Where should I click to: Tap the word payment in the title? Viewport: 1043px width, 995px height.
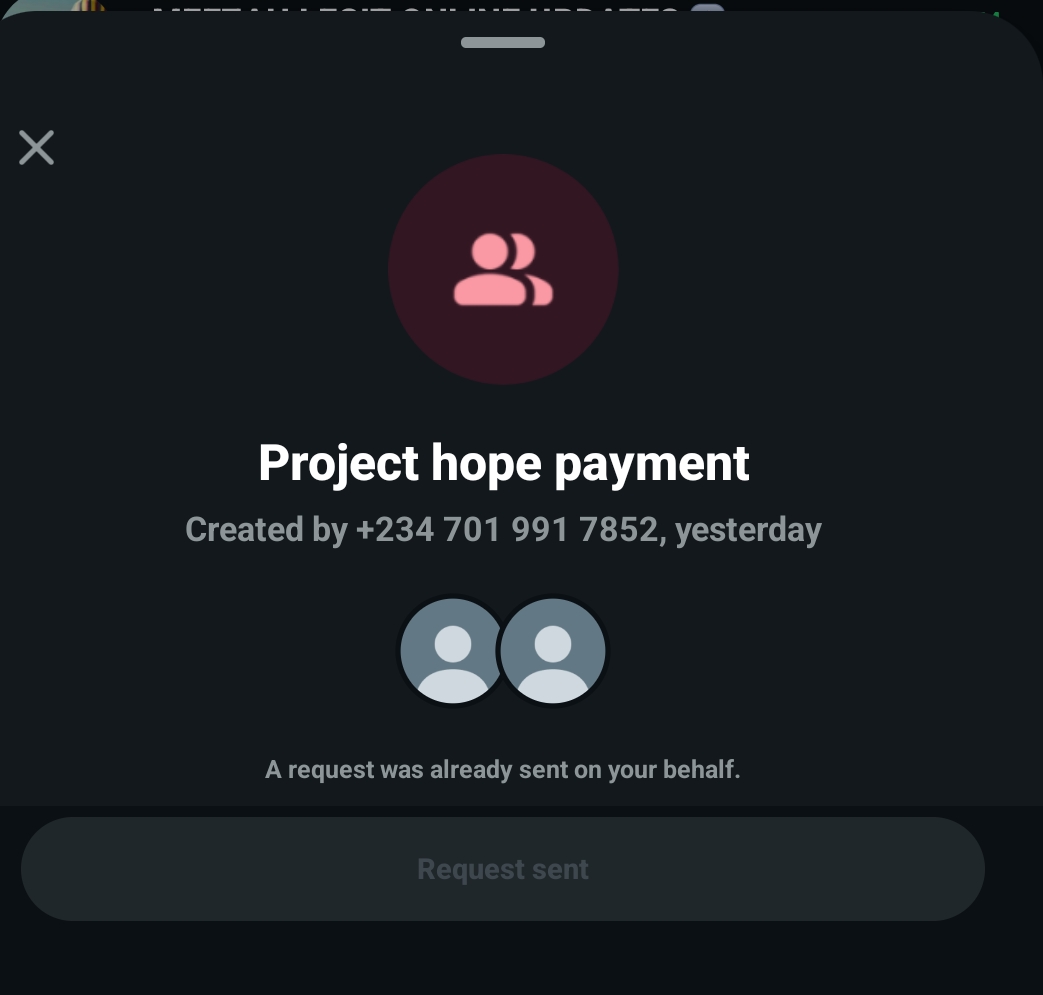[x=652, y=465]
